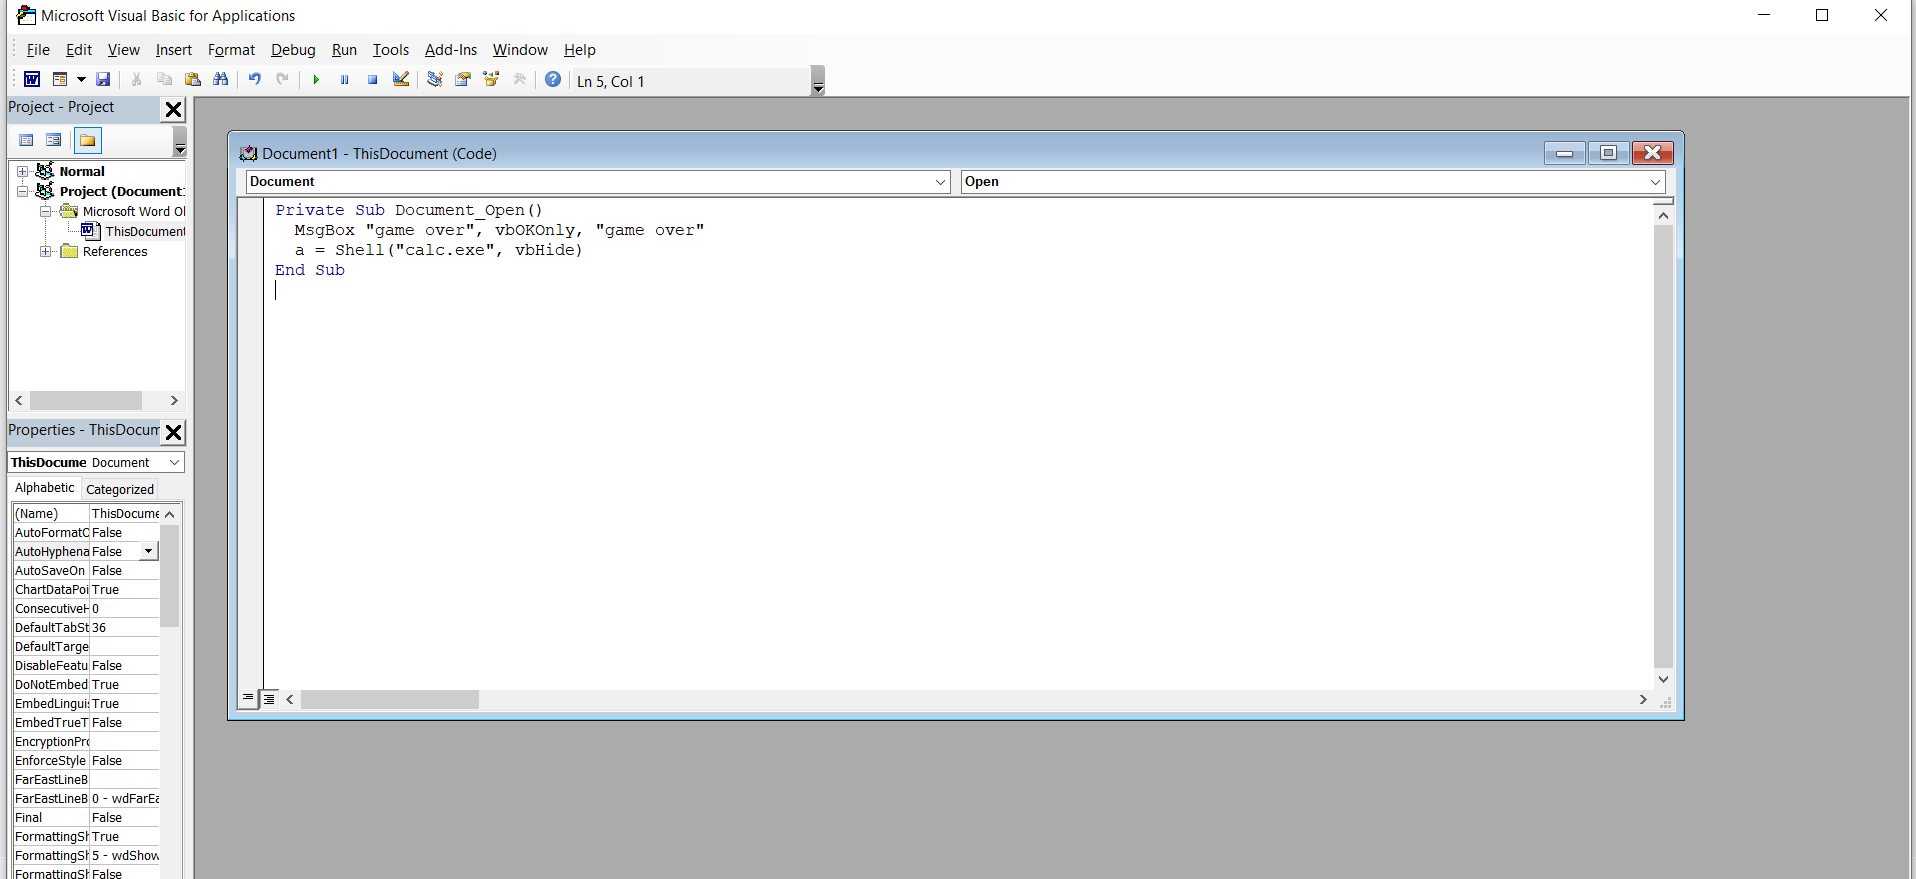The height and width of the screenshot is (879, 1916).
Task: Click the Redo arrow icon
Action: [283, 80]
